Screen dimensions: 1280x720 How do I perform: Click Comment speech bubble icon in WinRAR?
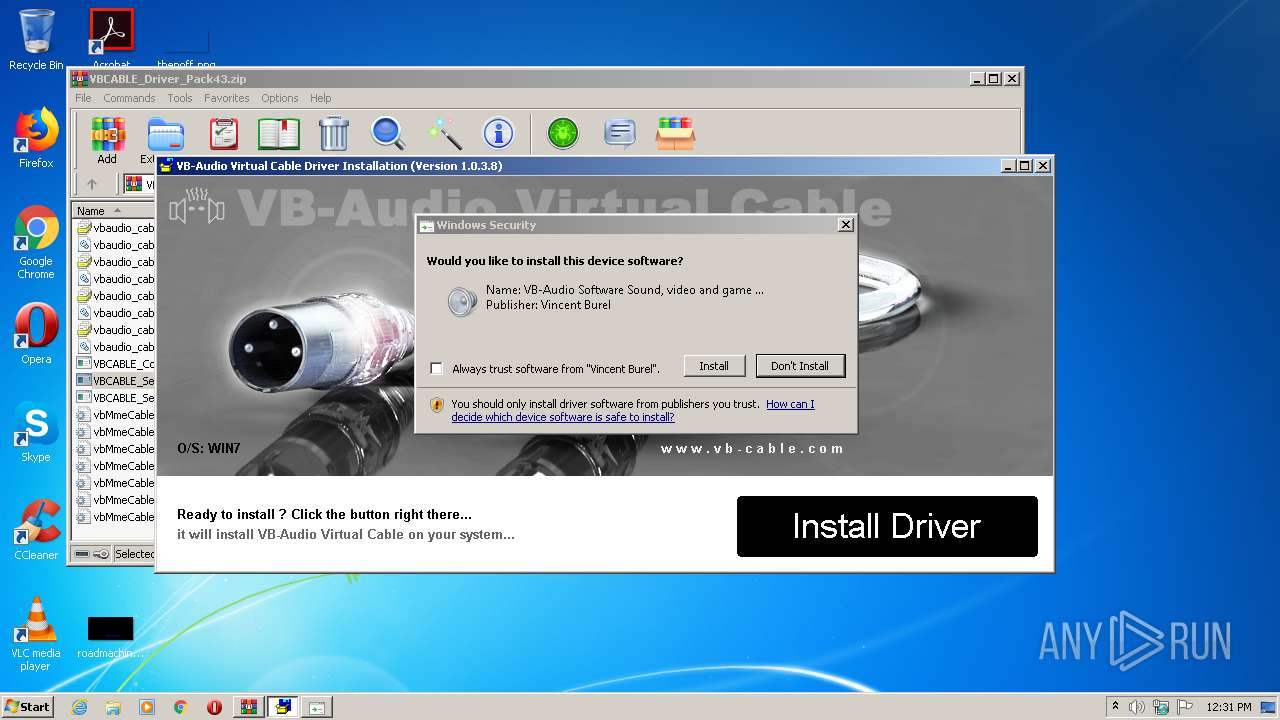(620, 133)
